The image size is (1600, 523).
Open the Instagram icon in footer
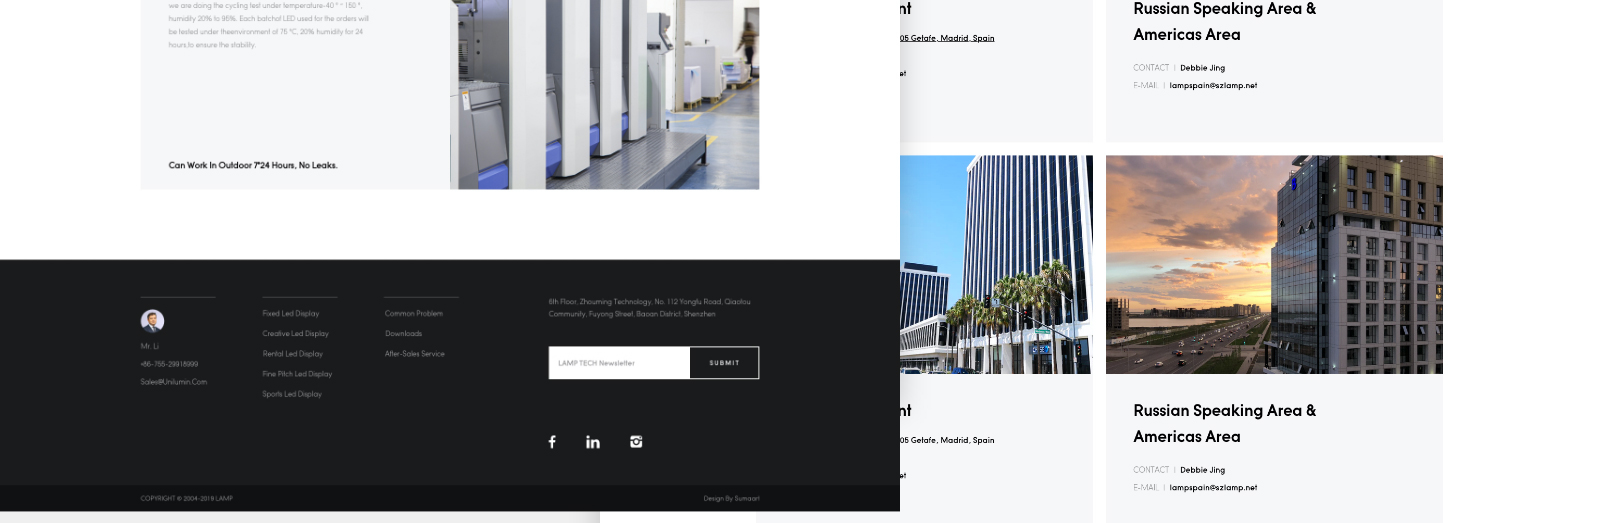pyautogui.click(x=636, y=442)
